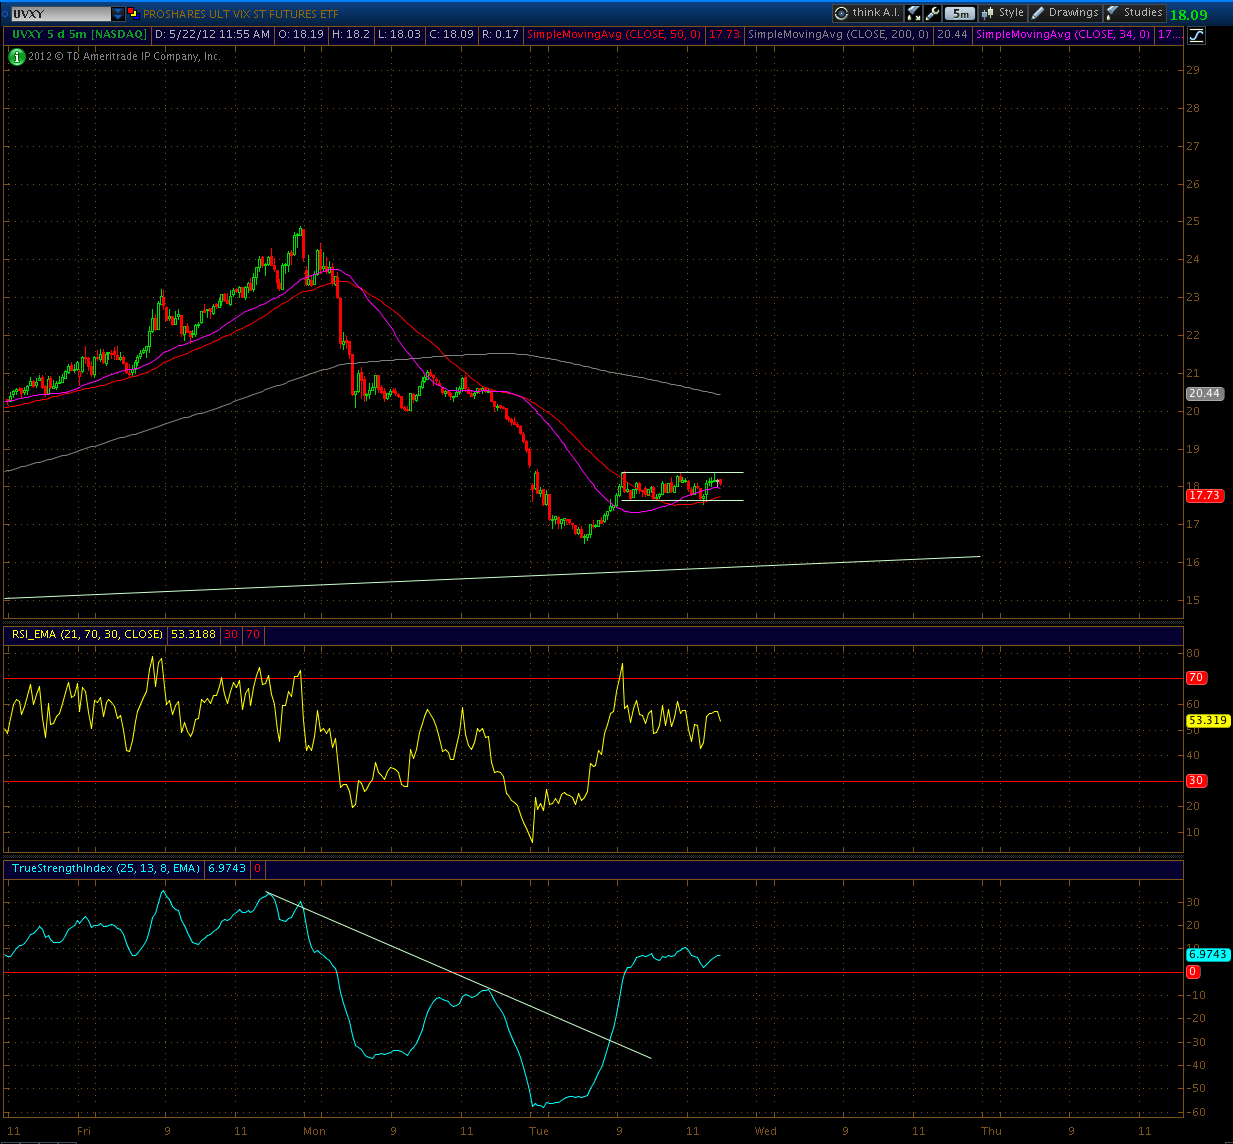Open the symbol selector dropdown arrow
The width and height of the screenshot is (1233, 1144).
[x=118, y=14]
